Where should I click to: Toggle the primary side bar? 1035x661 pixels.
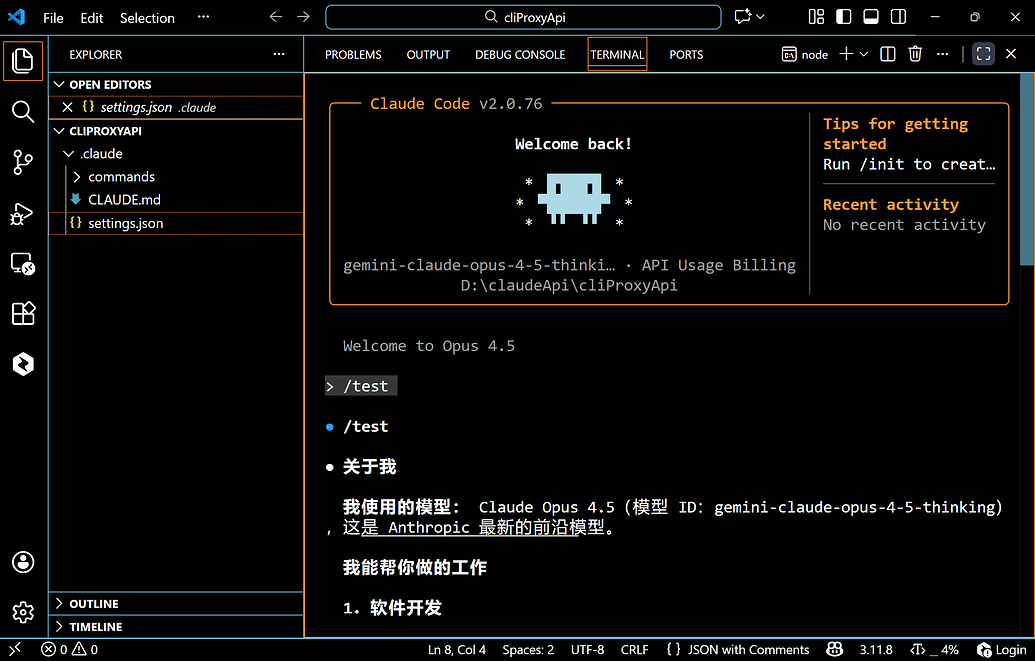tap(844, 17)
